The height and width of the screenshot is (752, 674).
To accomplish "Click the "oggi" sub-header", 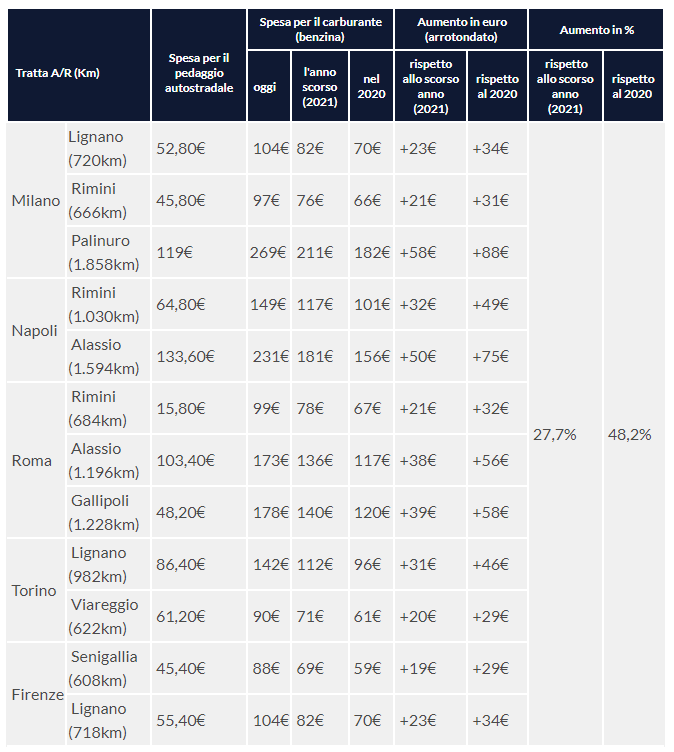I will (266, 88).
